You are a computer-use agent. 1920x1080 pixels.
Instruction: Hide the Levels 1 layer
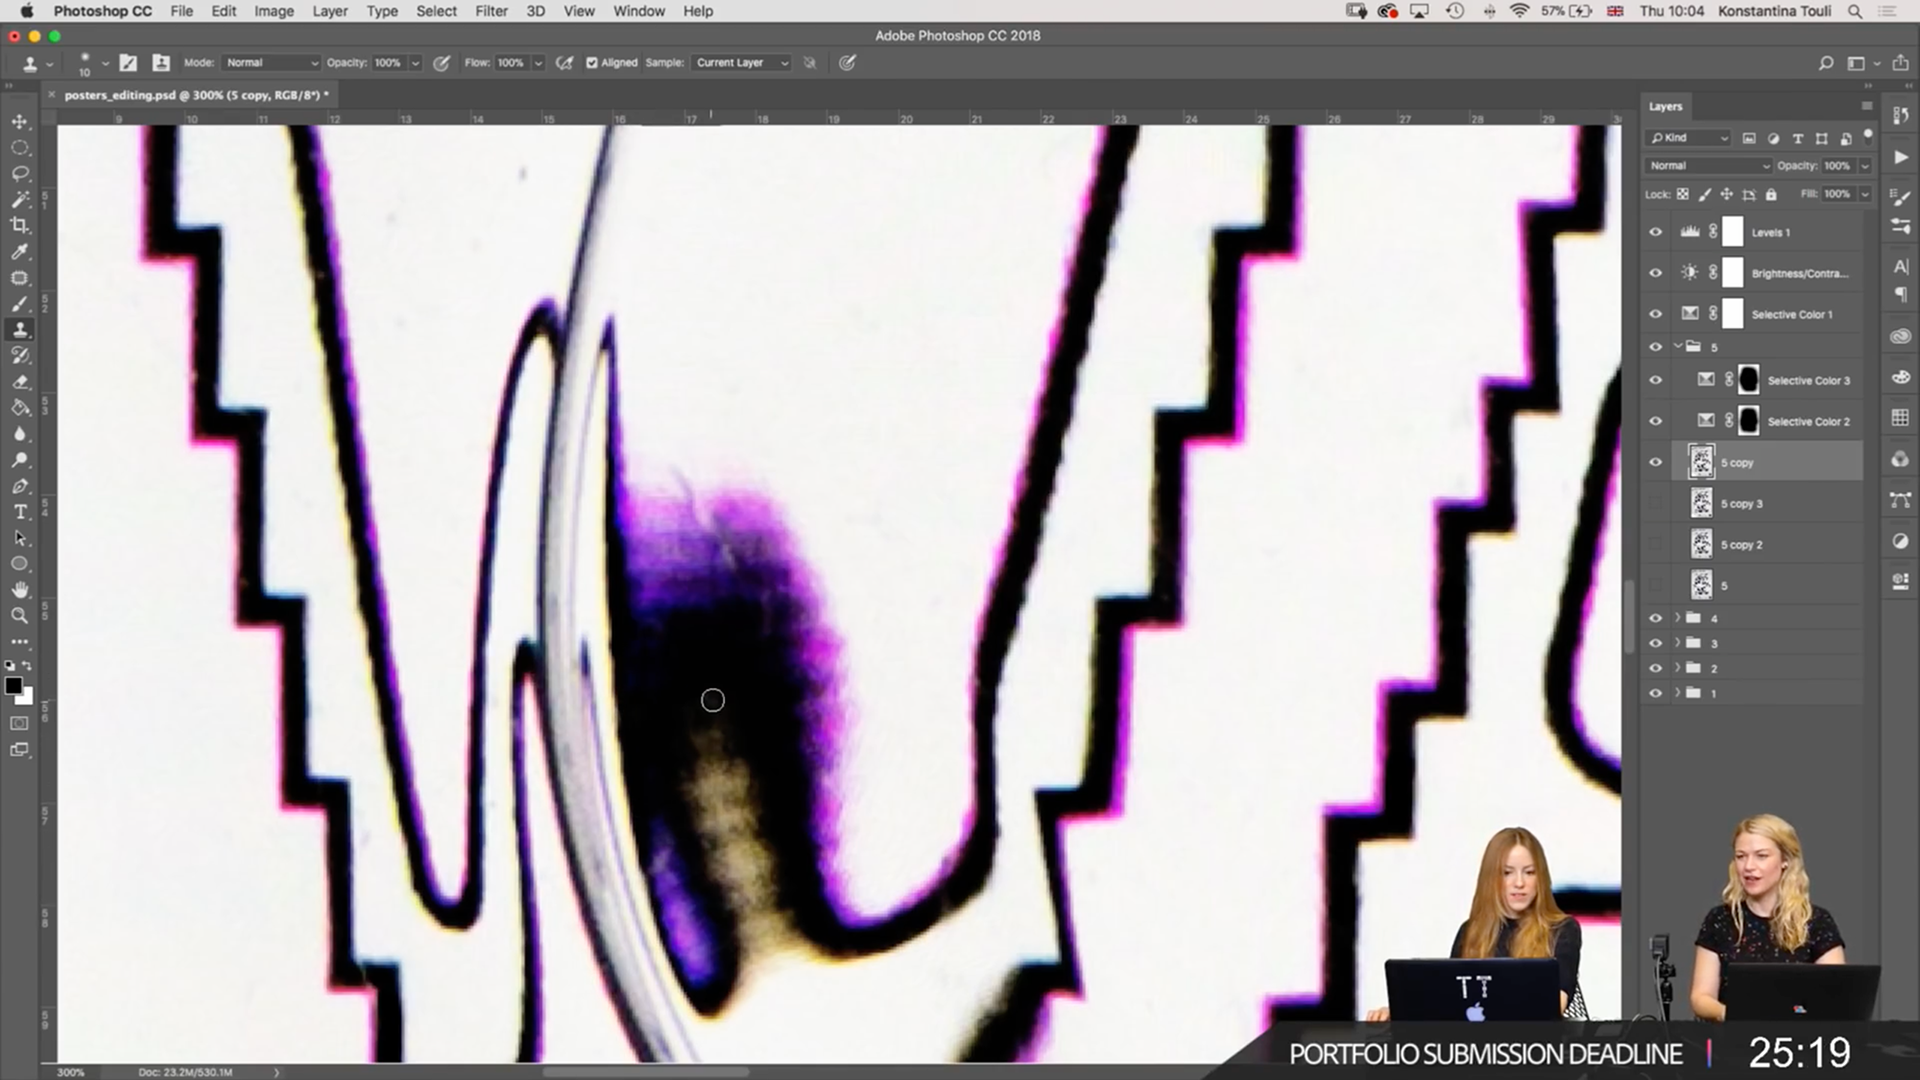[x=1655, y=232]
